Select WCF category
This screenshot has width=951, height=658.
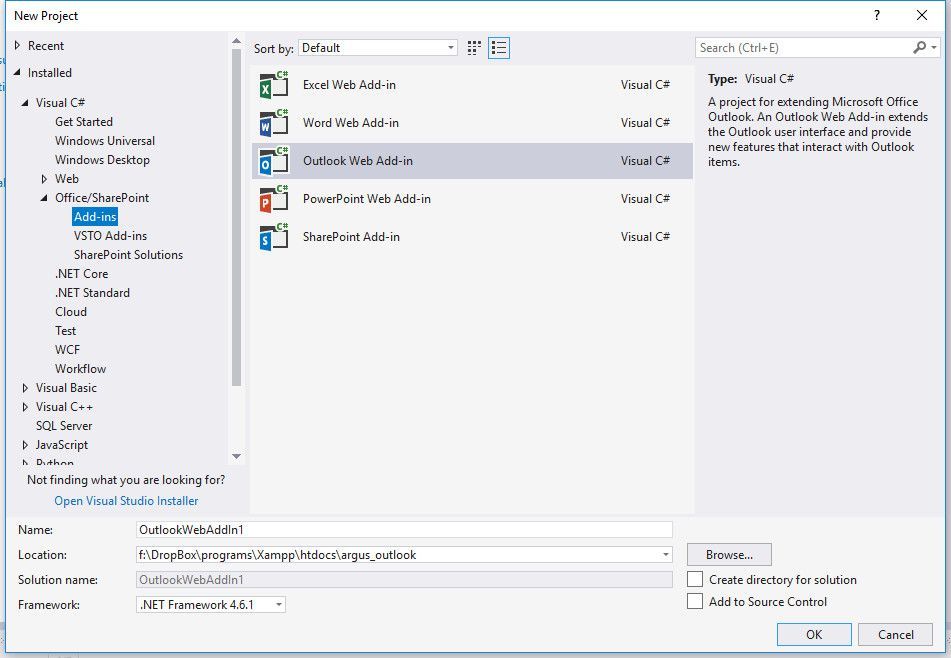[x=67, y=350]
